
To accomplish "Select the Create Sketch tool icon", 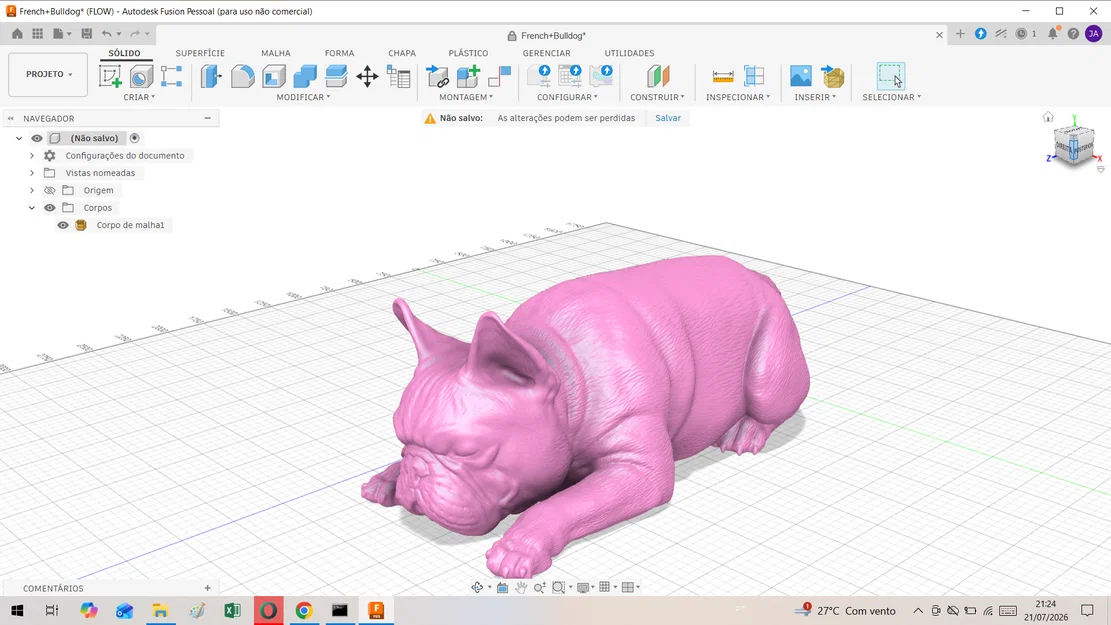I will [110, 76].
